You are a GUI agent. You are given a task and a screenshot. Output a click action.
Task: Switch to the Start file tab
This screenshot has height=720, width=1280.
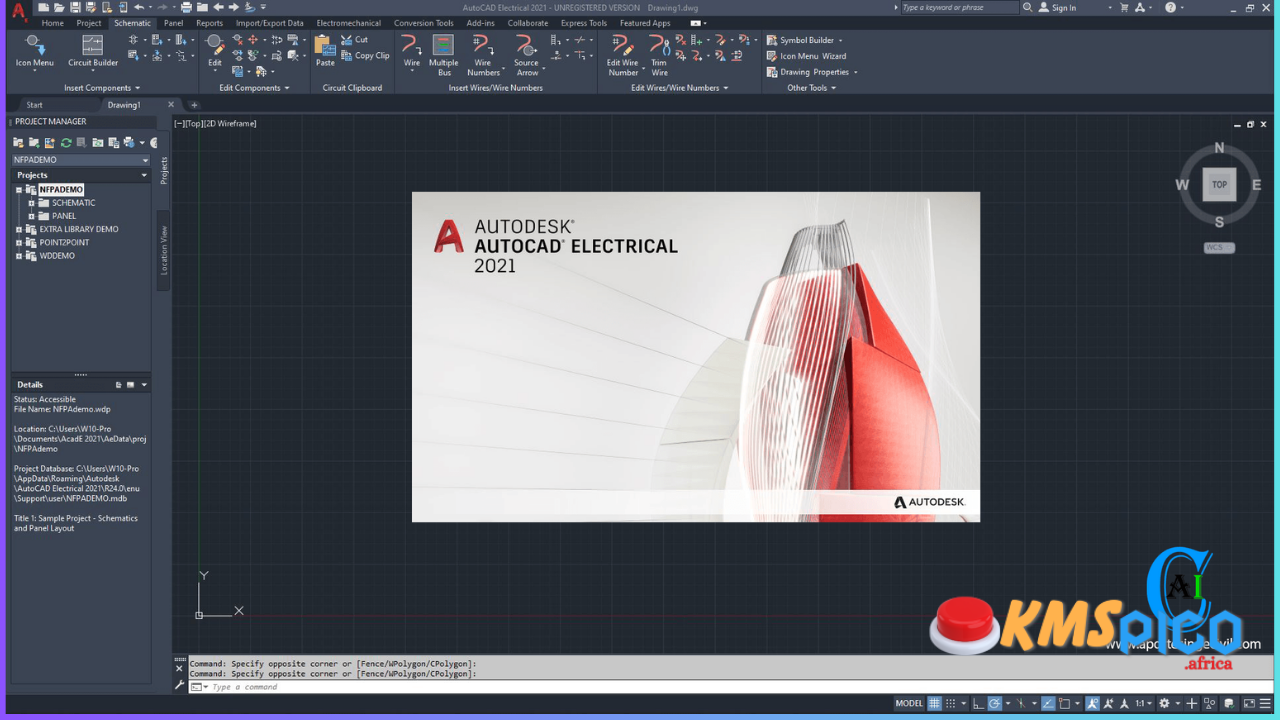(35, 105)
